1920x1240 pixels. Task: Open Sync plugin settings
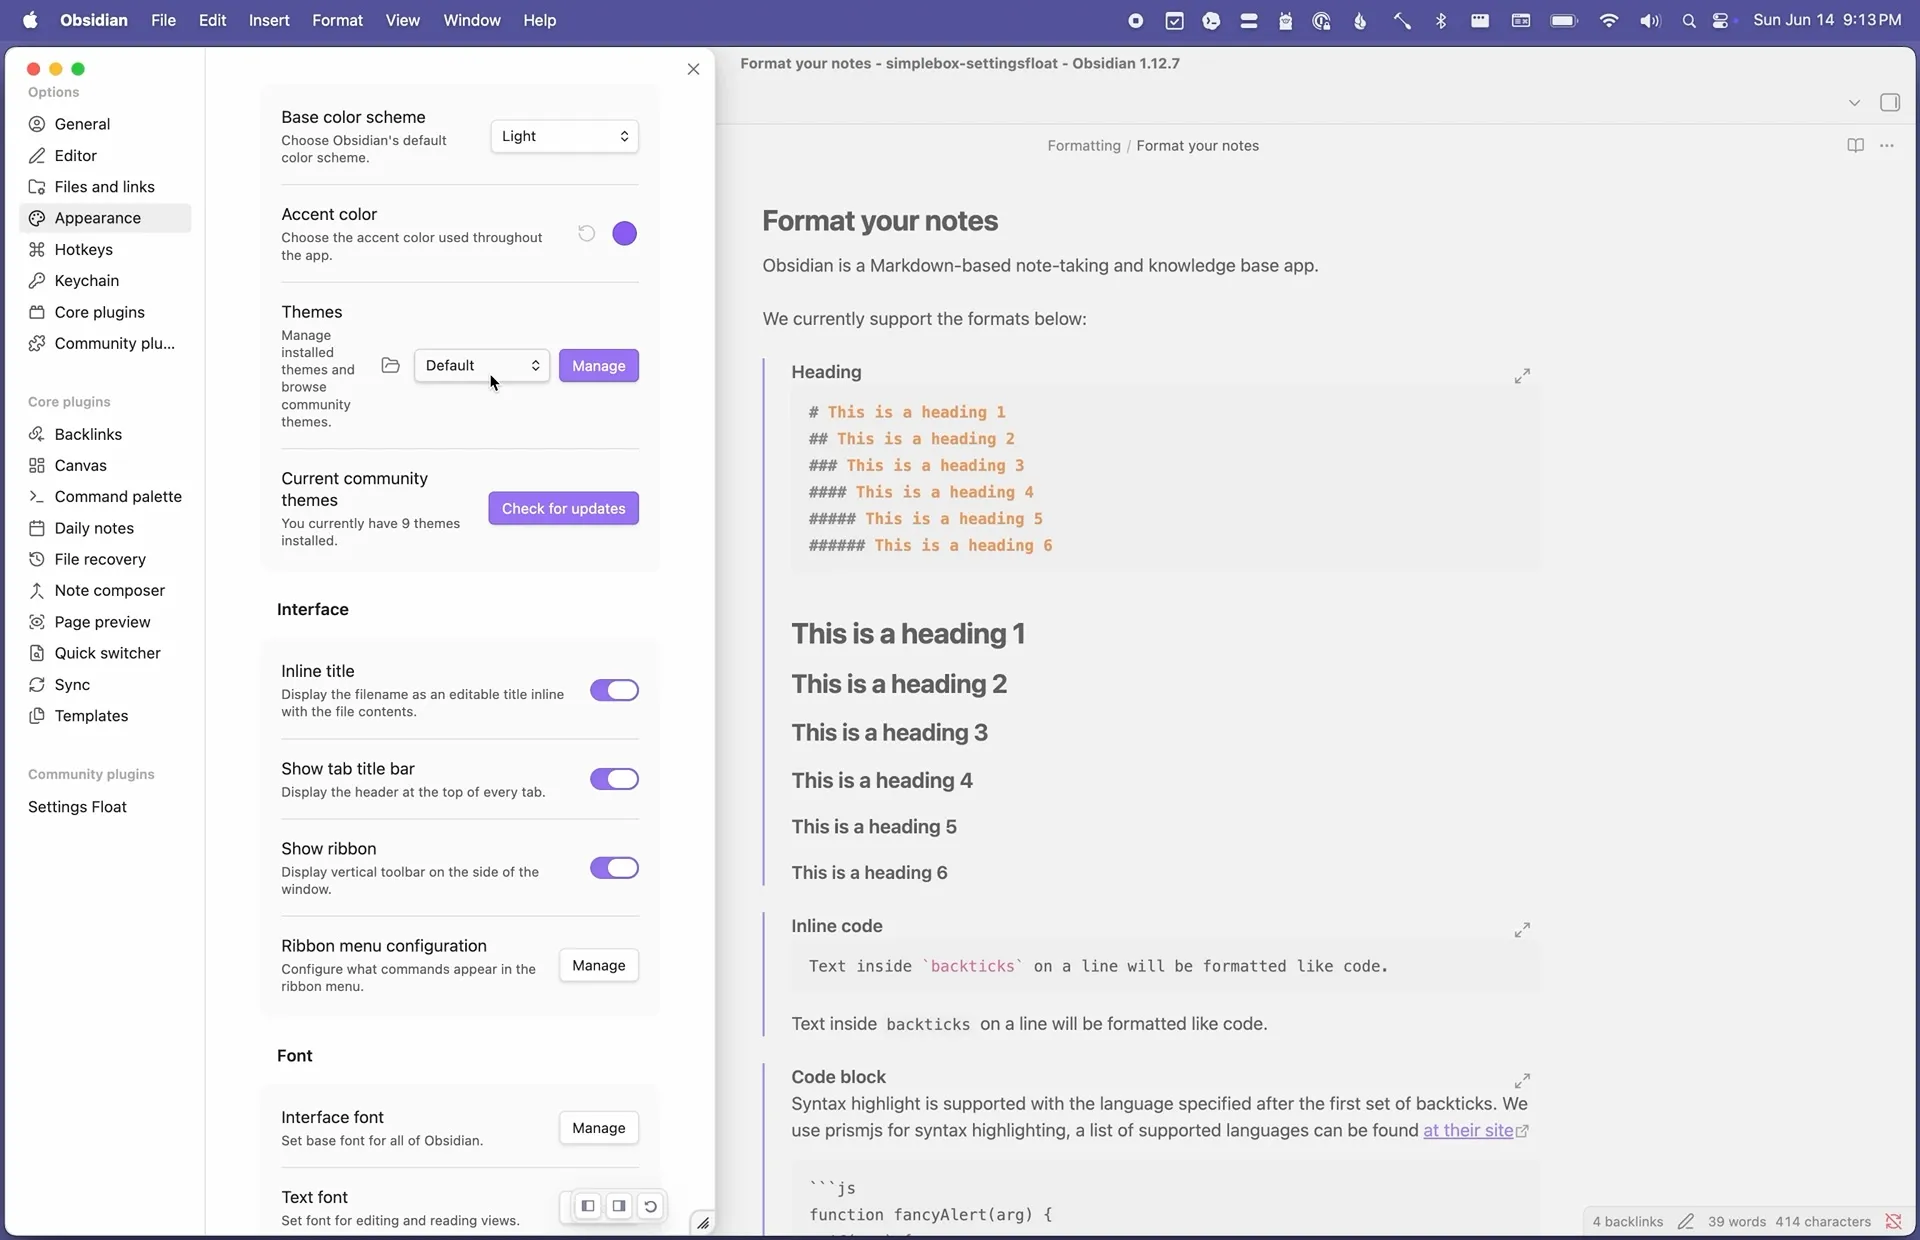[x=105, y=685]
